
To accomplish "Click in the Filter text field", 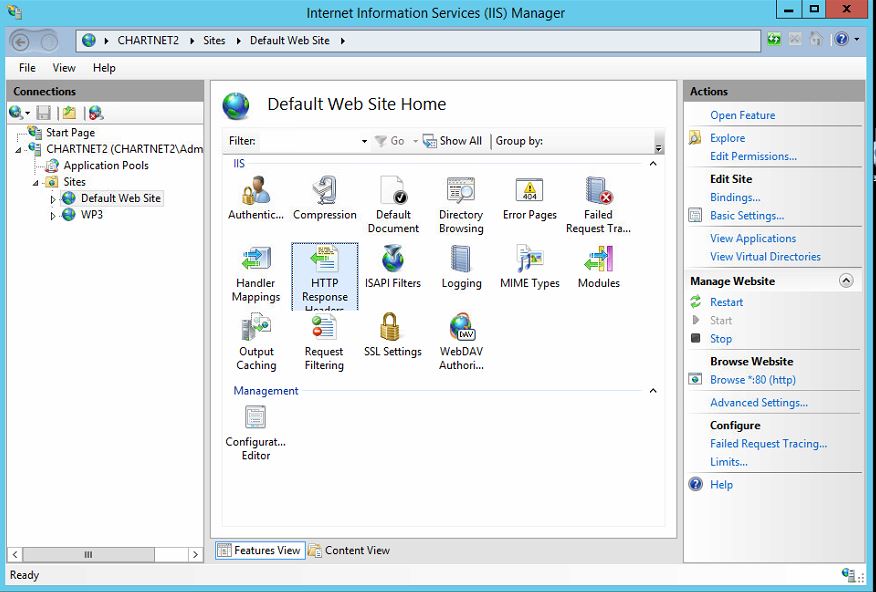I will 309,141.
